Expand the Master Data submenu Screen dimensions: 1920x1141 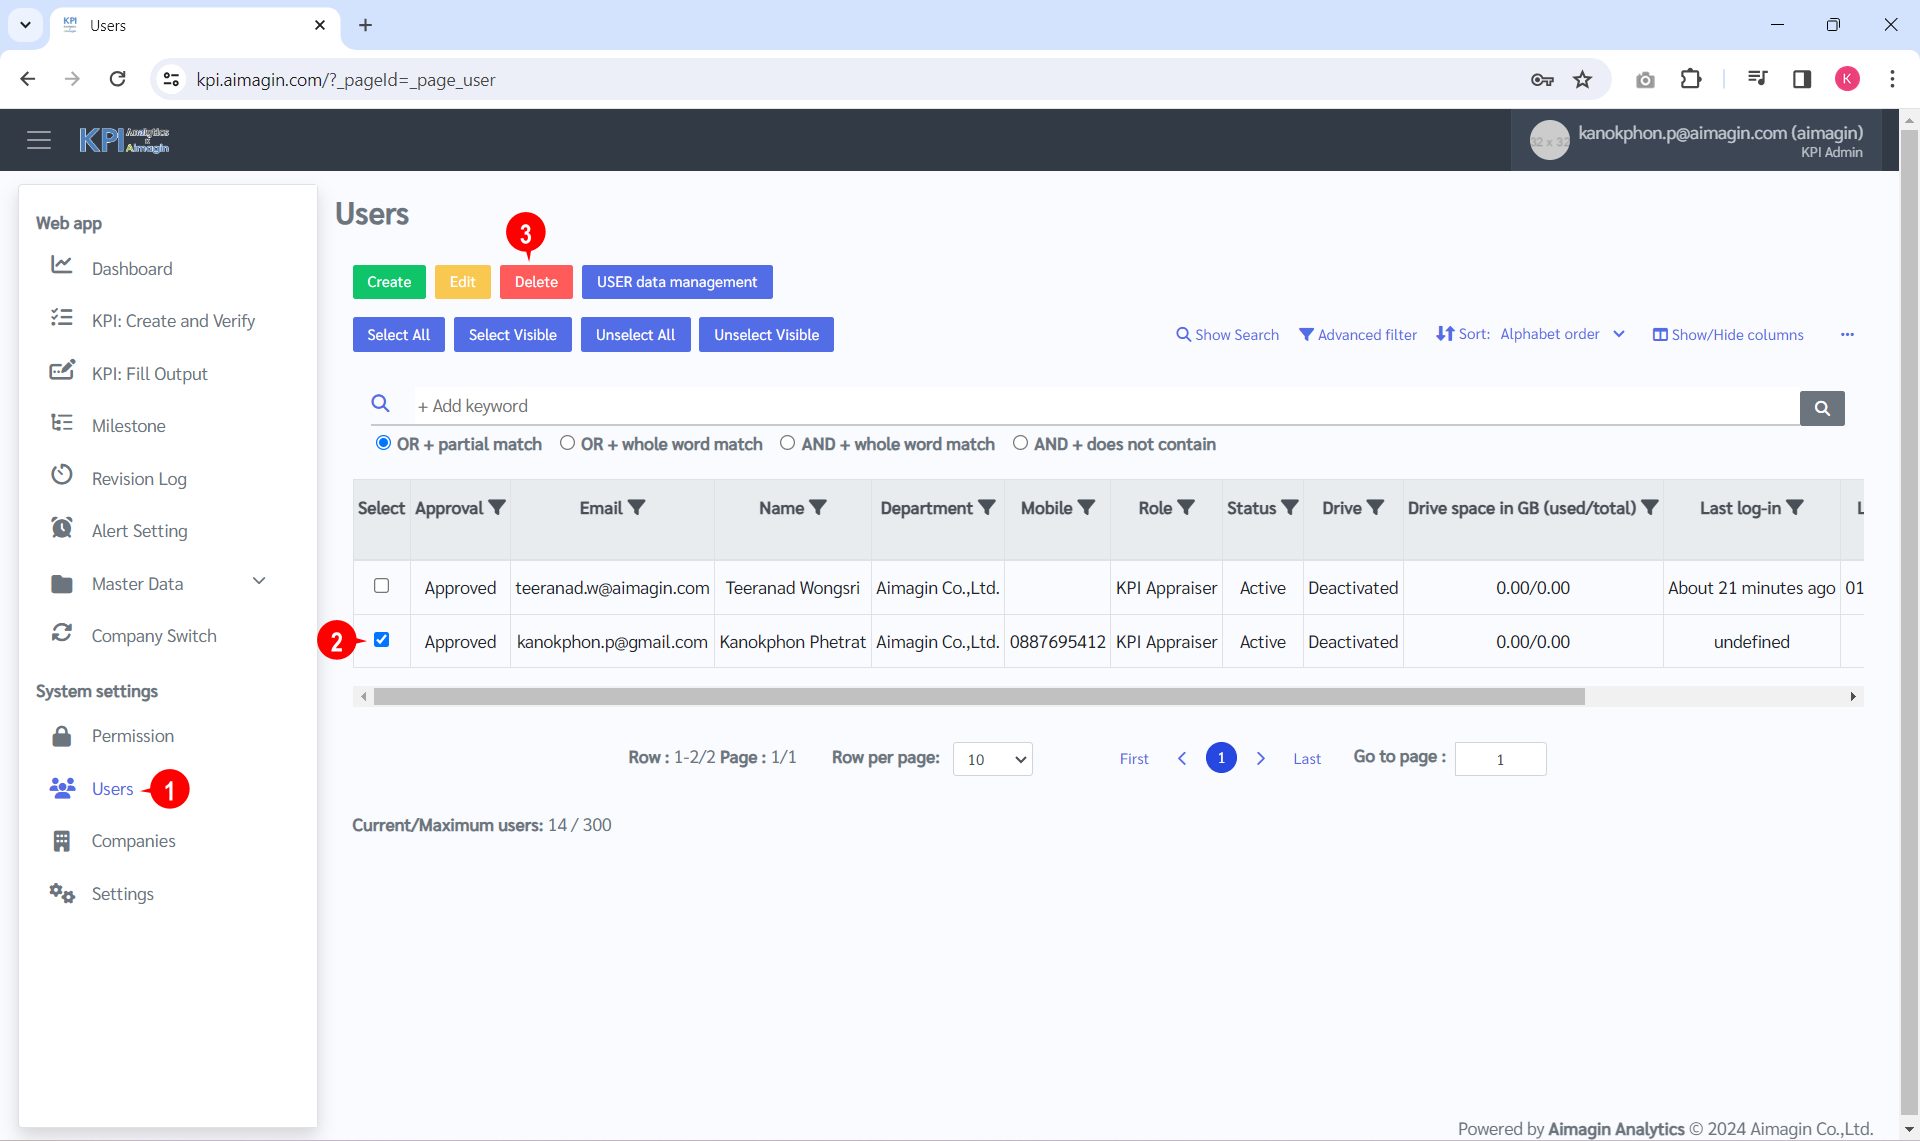[259, 582]
